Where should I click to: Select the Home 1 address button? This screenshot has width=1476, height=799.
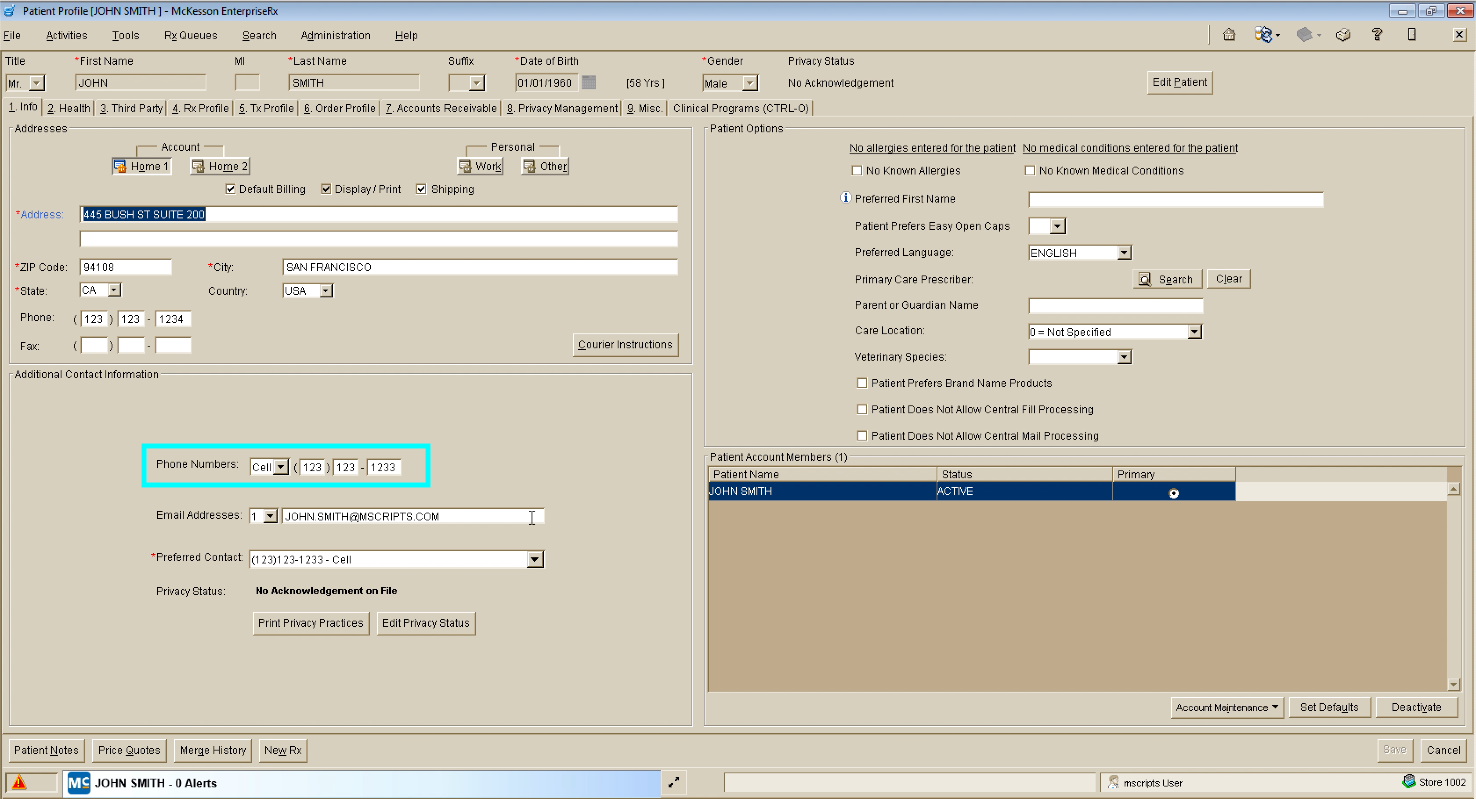point(142,166)
